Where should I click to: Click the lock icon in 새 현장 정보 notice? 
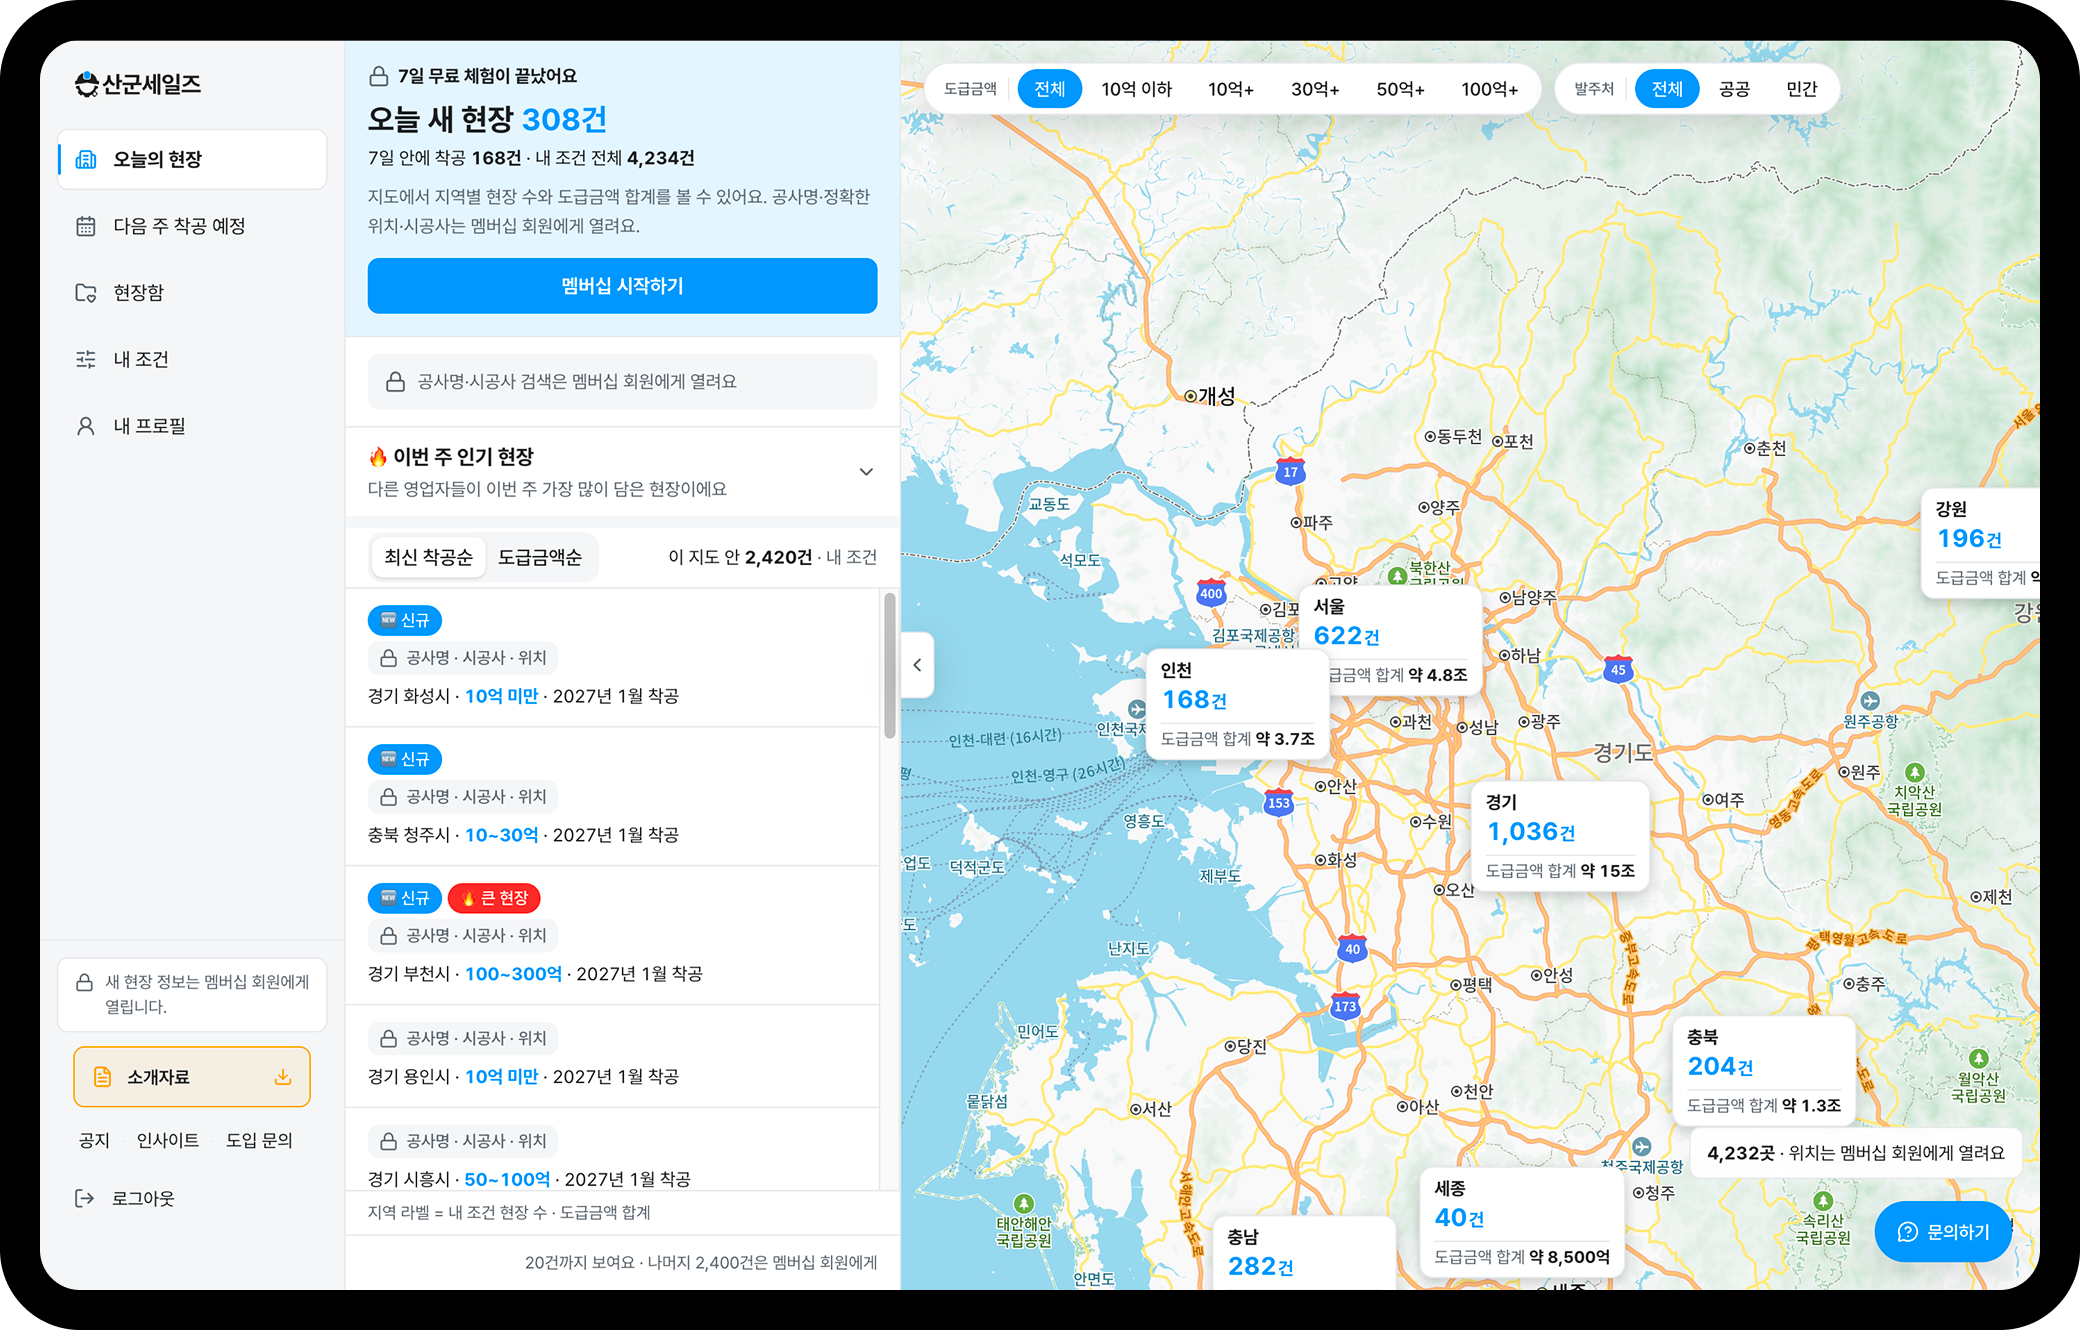[x=85, y=982]
